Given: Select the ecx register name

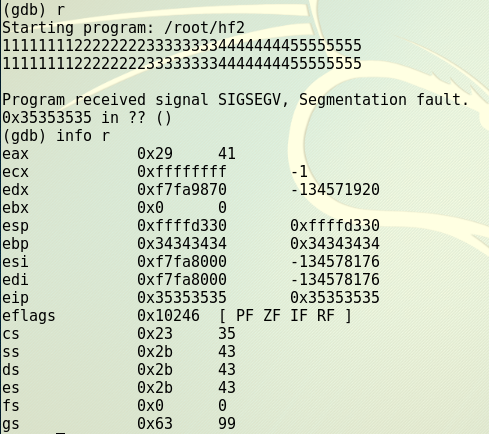Looking at the screenshot, I should click(x=15, y=172).
